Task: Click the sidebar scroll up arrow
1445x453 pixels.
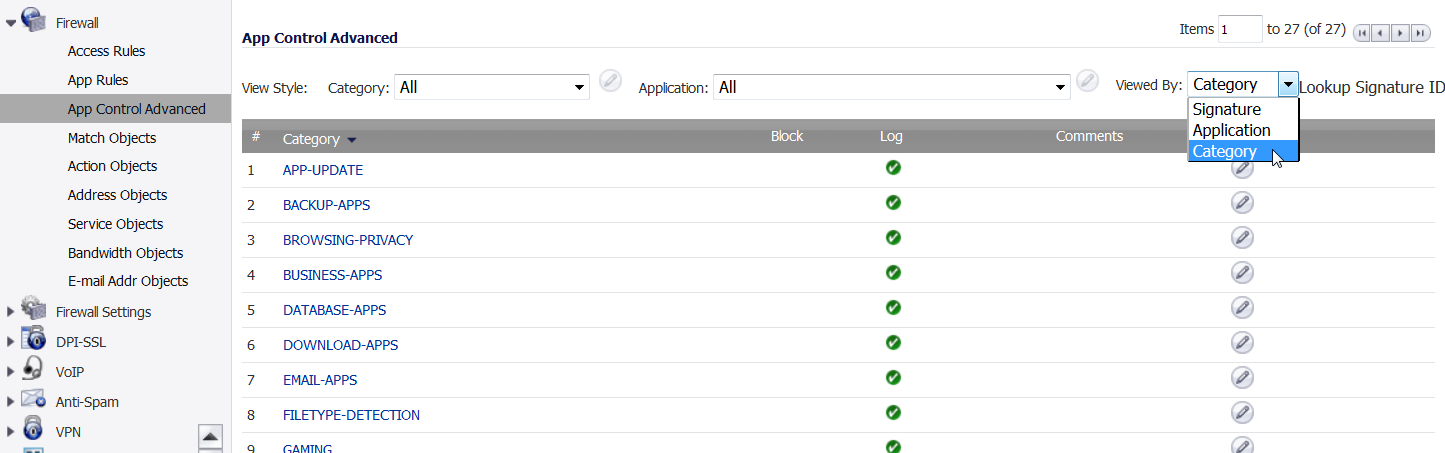Action: coord(210,436)
